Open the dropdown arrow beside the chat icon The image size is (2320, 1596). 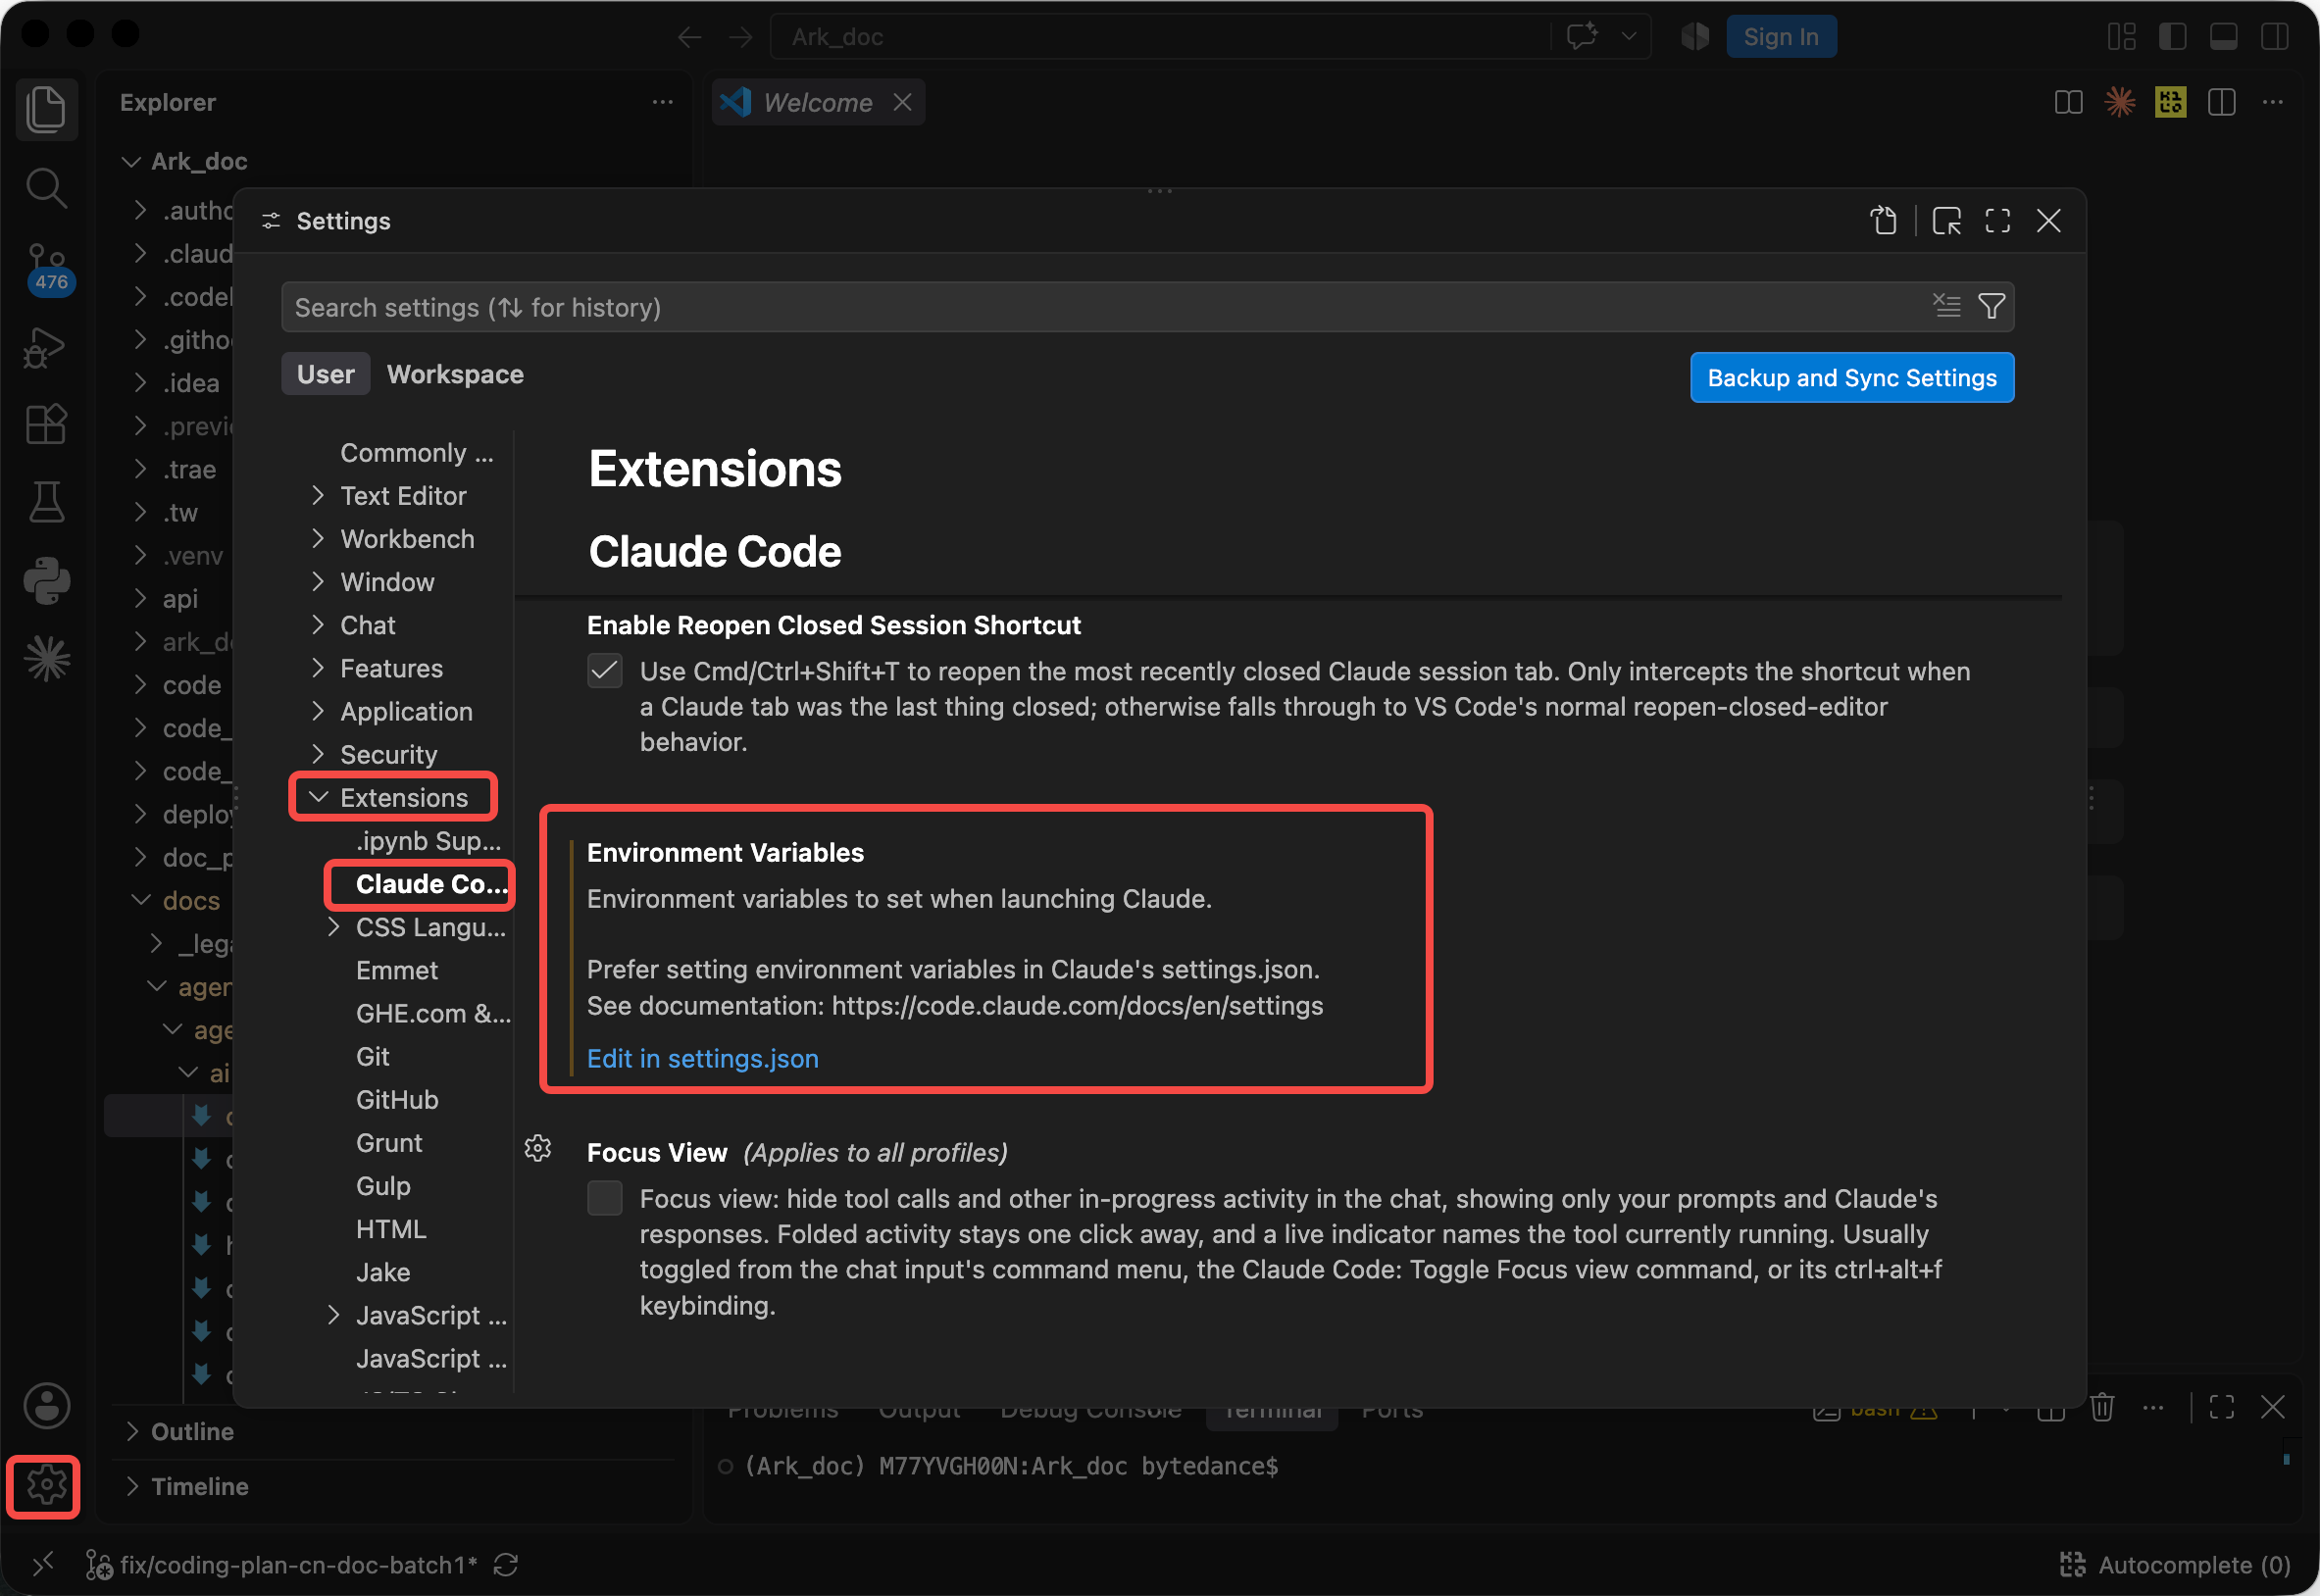pos(1628,37)
